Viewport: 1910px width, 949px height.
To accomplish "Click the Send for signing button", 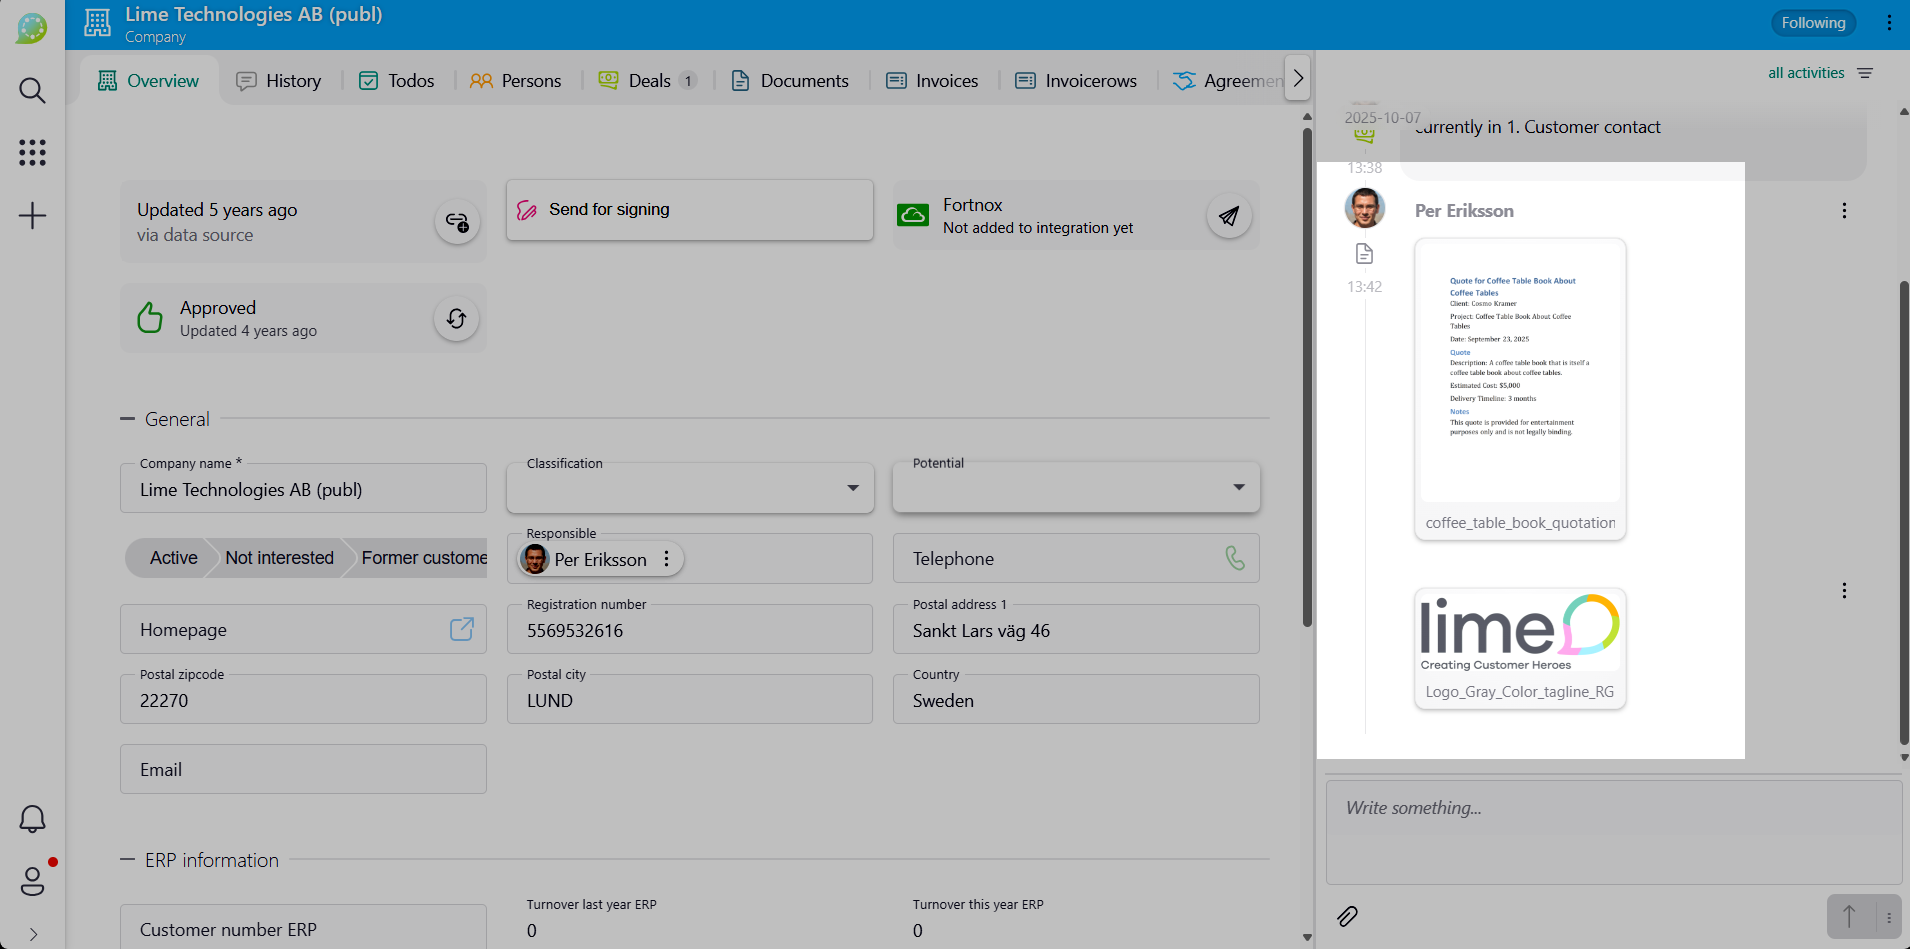I will [689, 210].
